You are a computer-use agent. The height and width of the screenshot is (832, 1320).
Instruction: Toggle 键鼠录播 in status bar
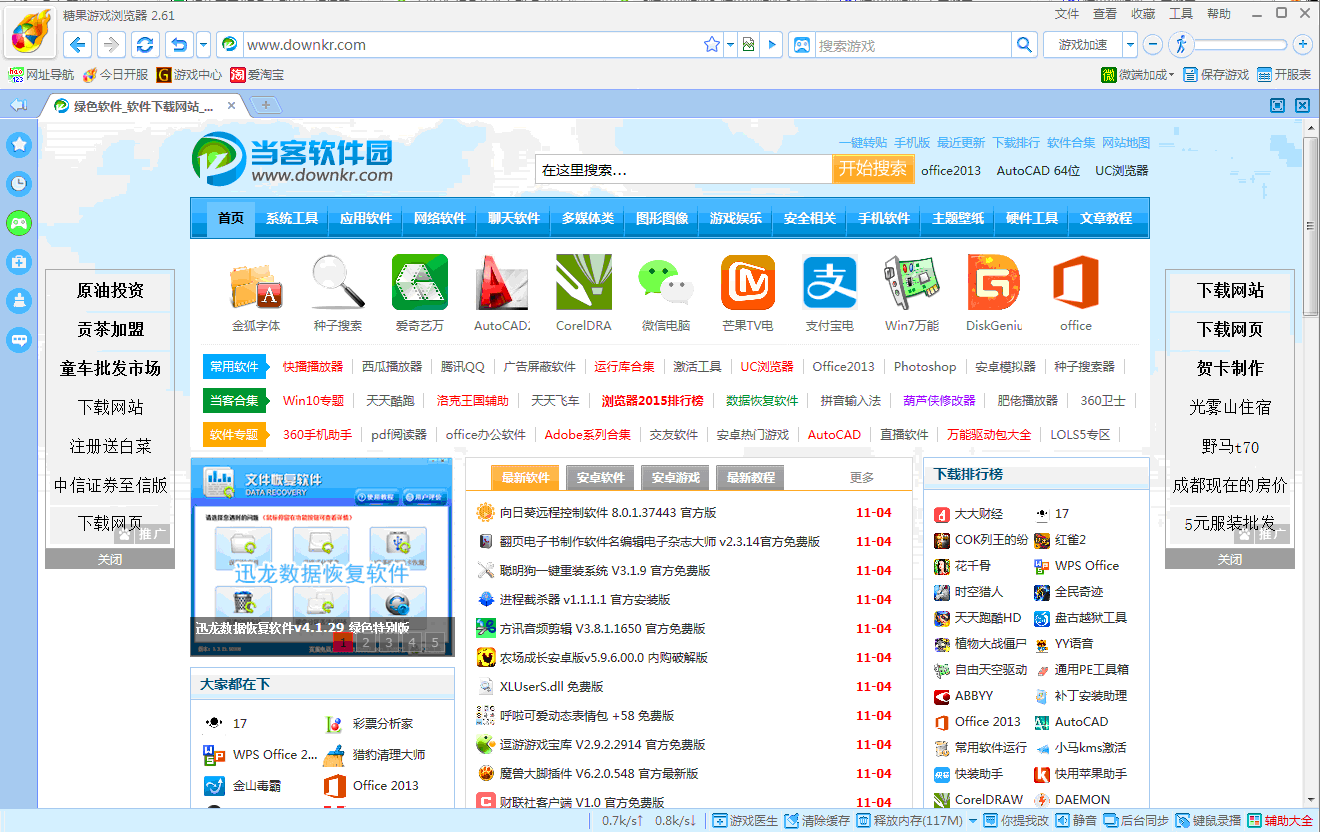tap(1209, 821)
